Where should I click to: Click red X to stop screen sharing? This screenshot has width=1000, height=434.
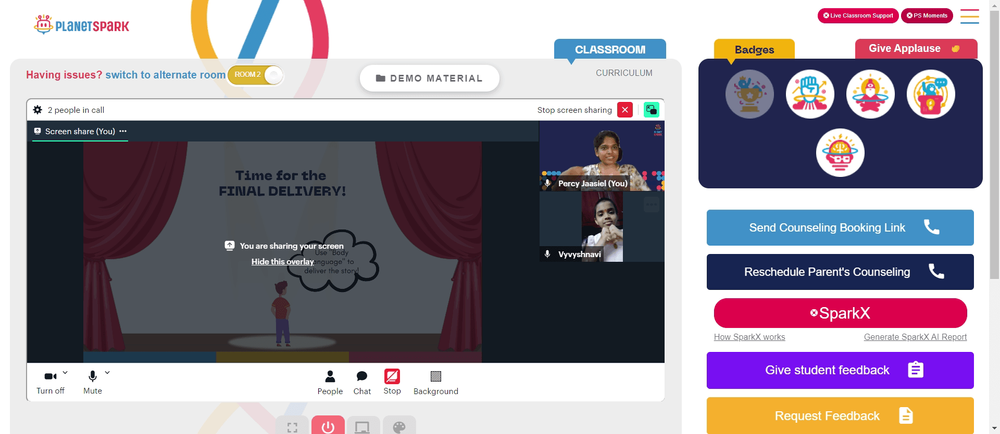click(625, 110)
